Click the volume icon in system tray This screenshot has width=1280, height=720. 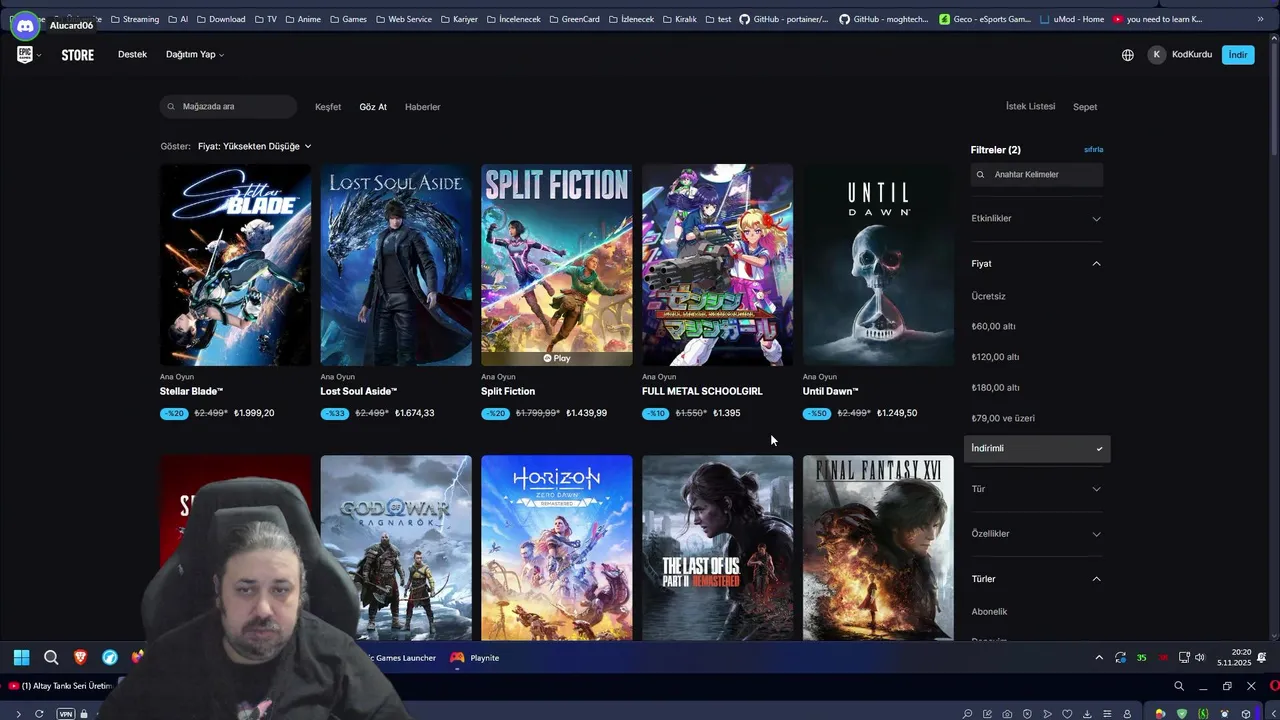1200,658
